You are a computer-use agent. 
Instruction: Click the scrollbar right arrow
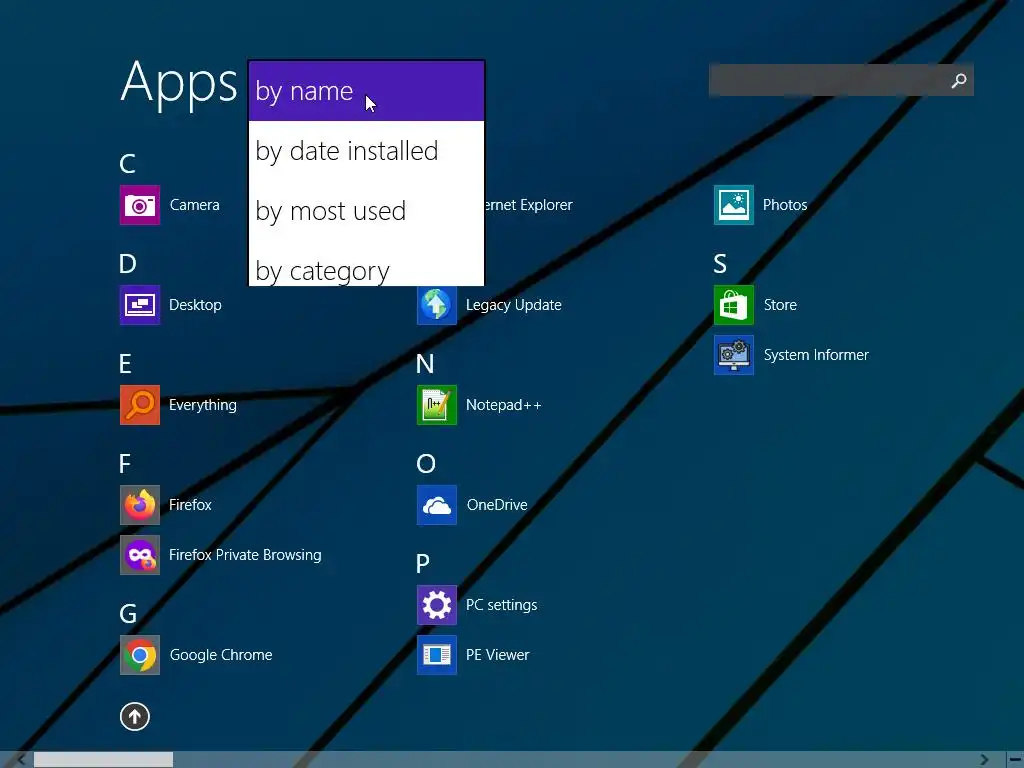984,760
